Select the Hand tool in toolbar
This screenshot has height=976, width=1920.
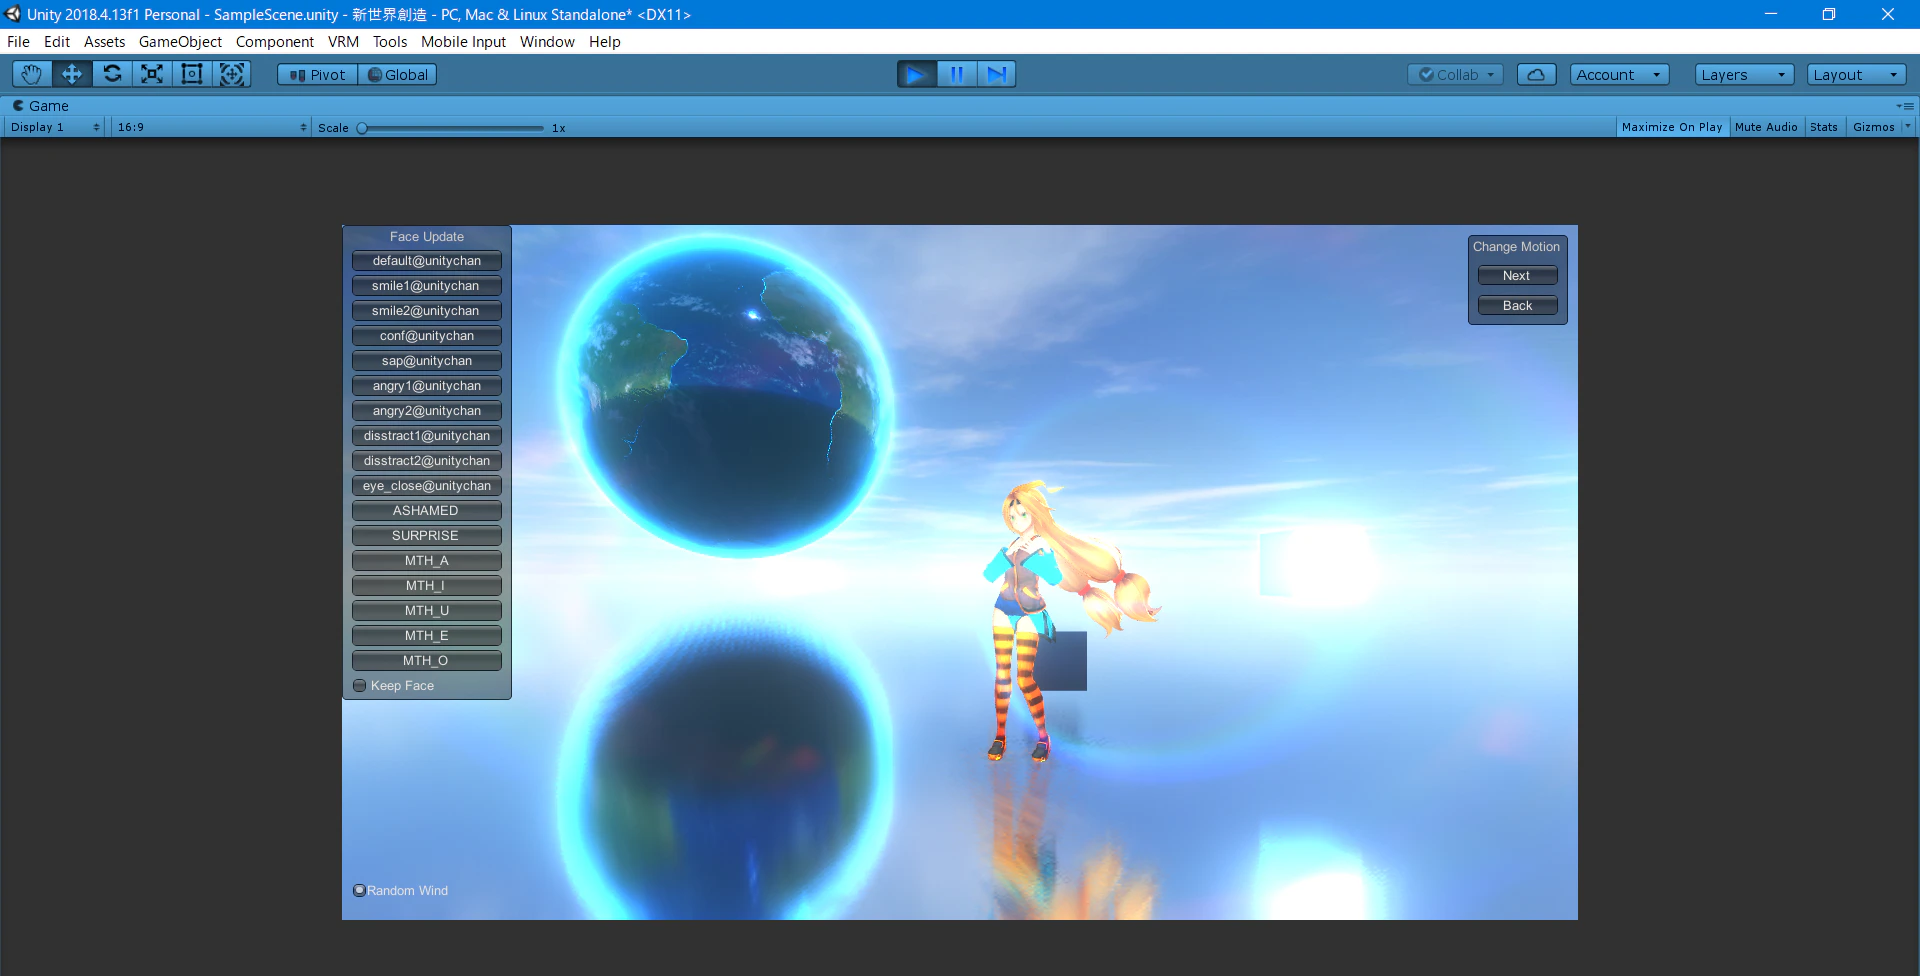click(32, 74)
